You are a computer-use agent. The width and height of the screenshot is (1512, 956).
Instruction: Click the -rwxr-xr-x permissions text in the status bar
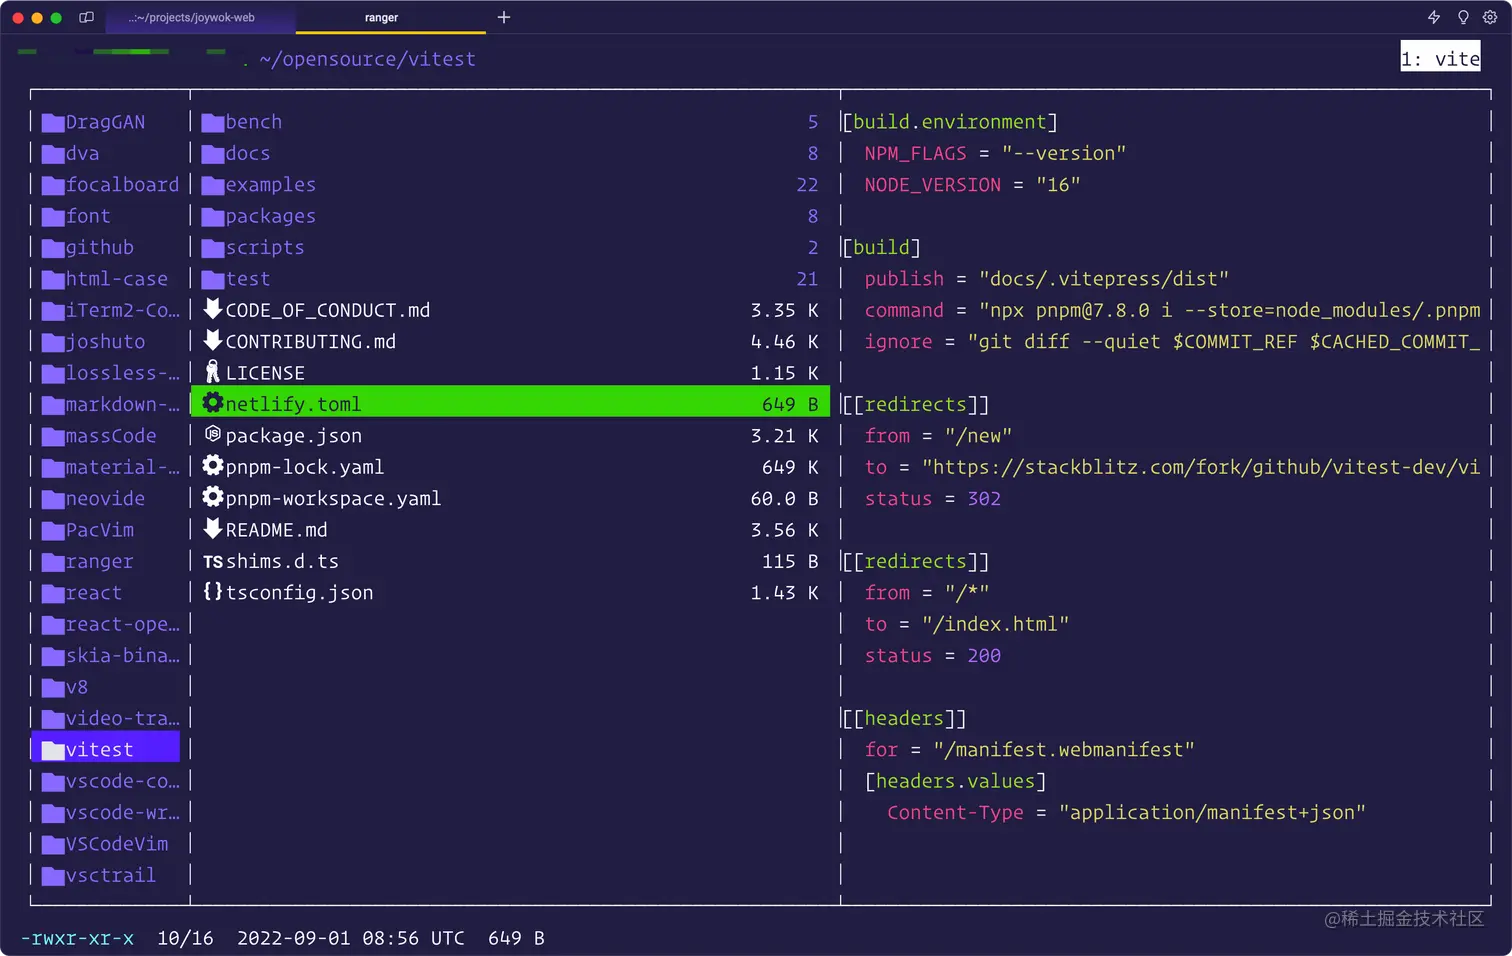point(77,938)
